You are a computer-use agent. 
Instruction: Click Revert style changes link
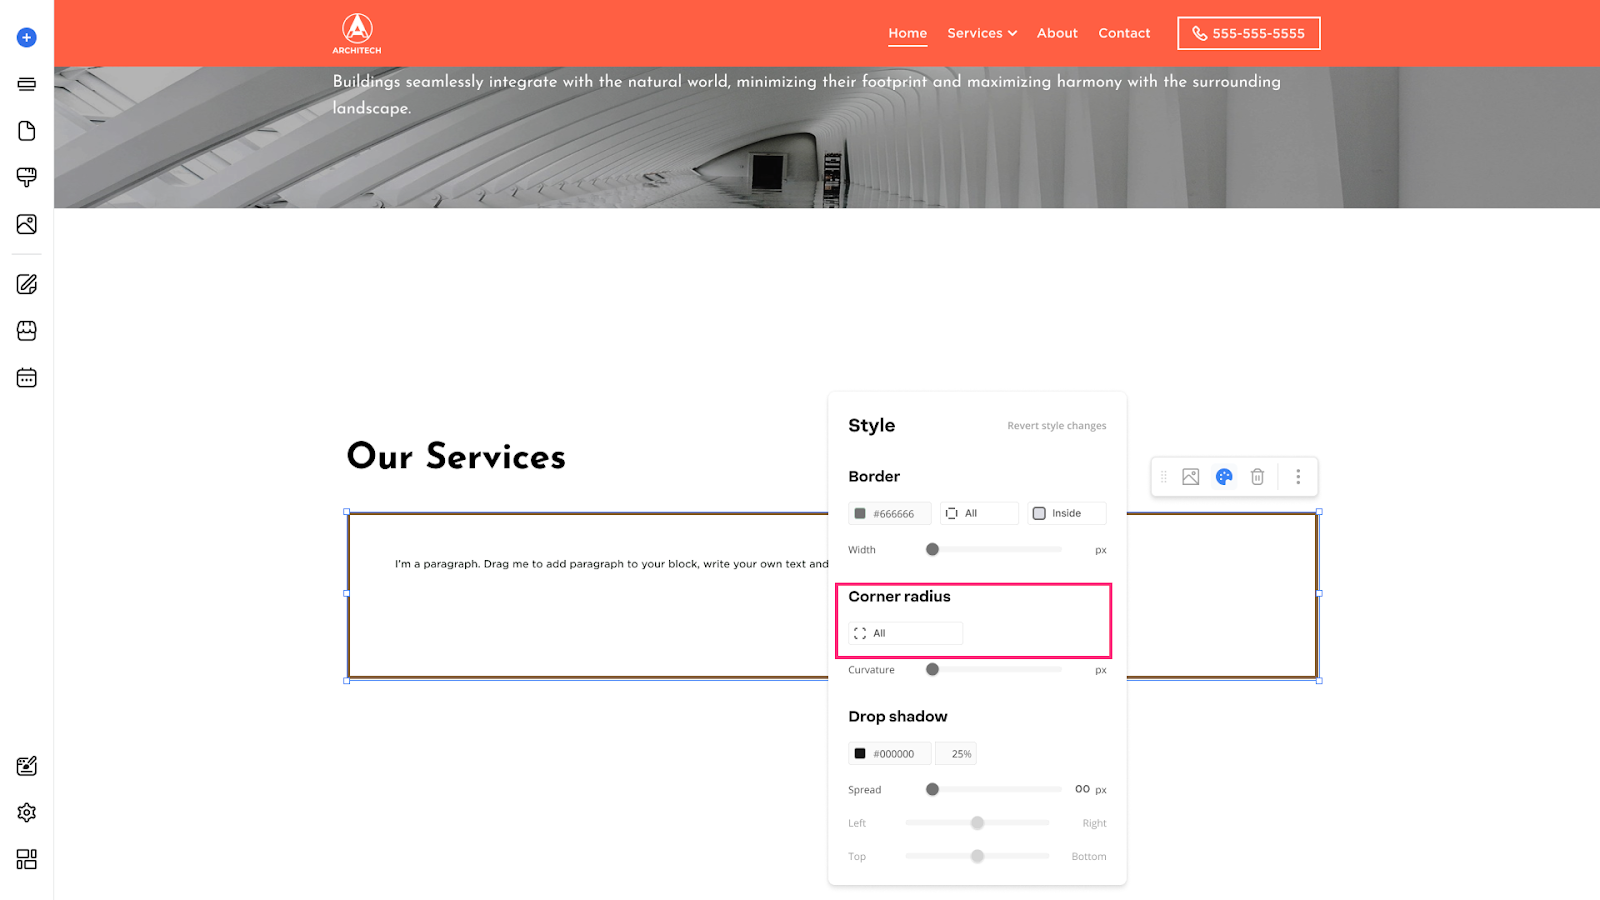(x=1057, y=426)
